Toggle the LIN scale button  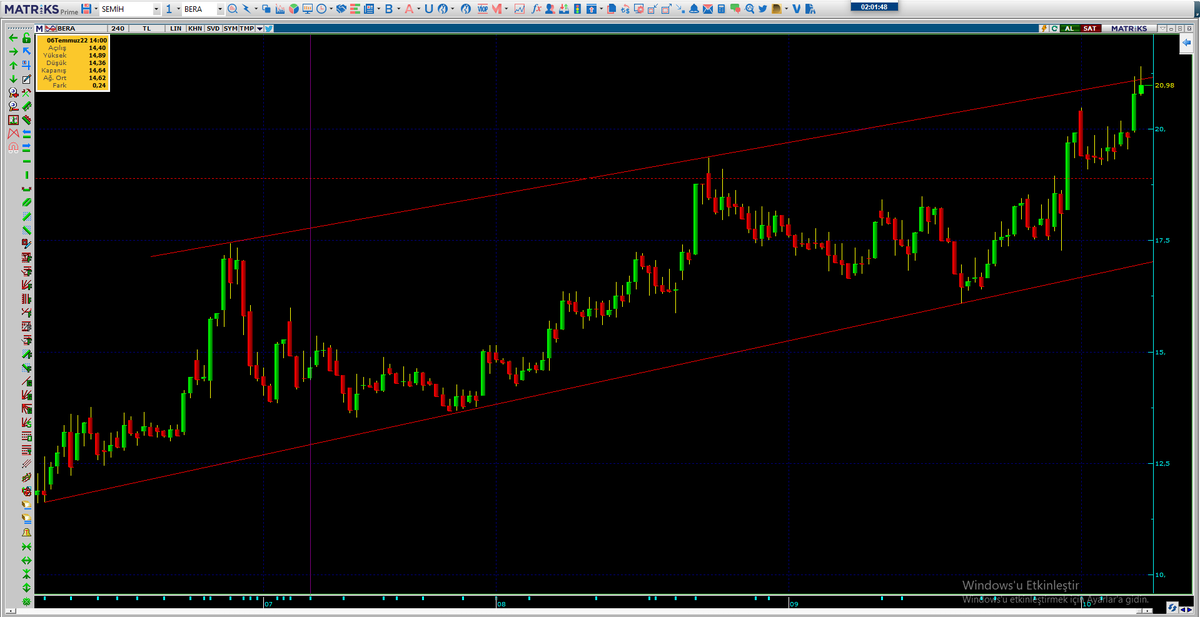tap(175, 28)
